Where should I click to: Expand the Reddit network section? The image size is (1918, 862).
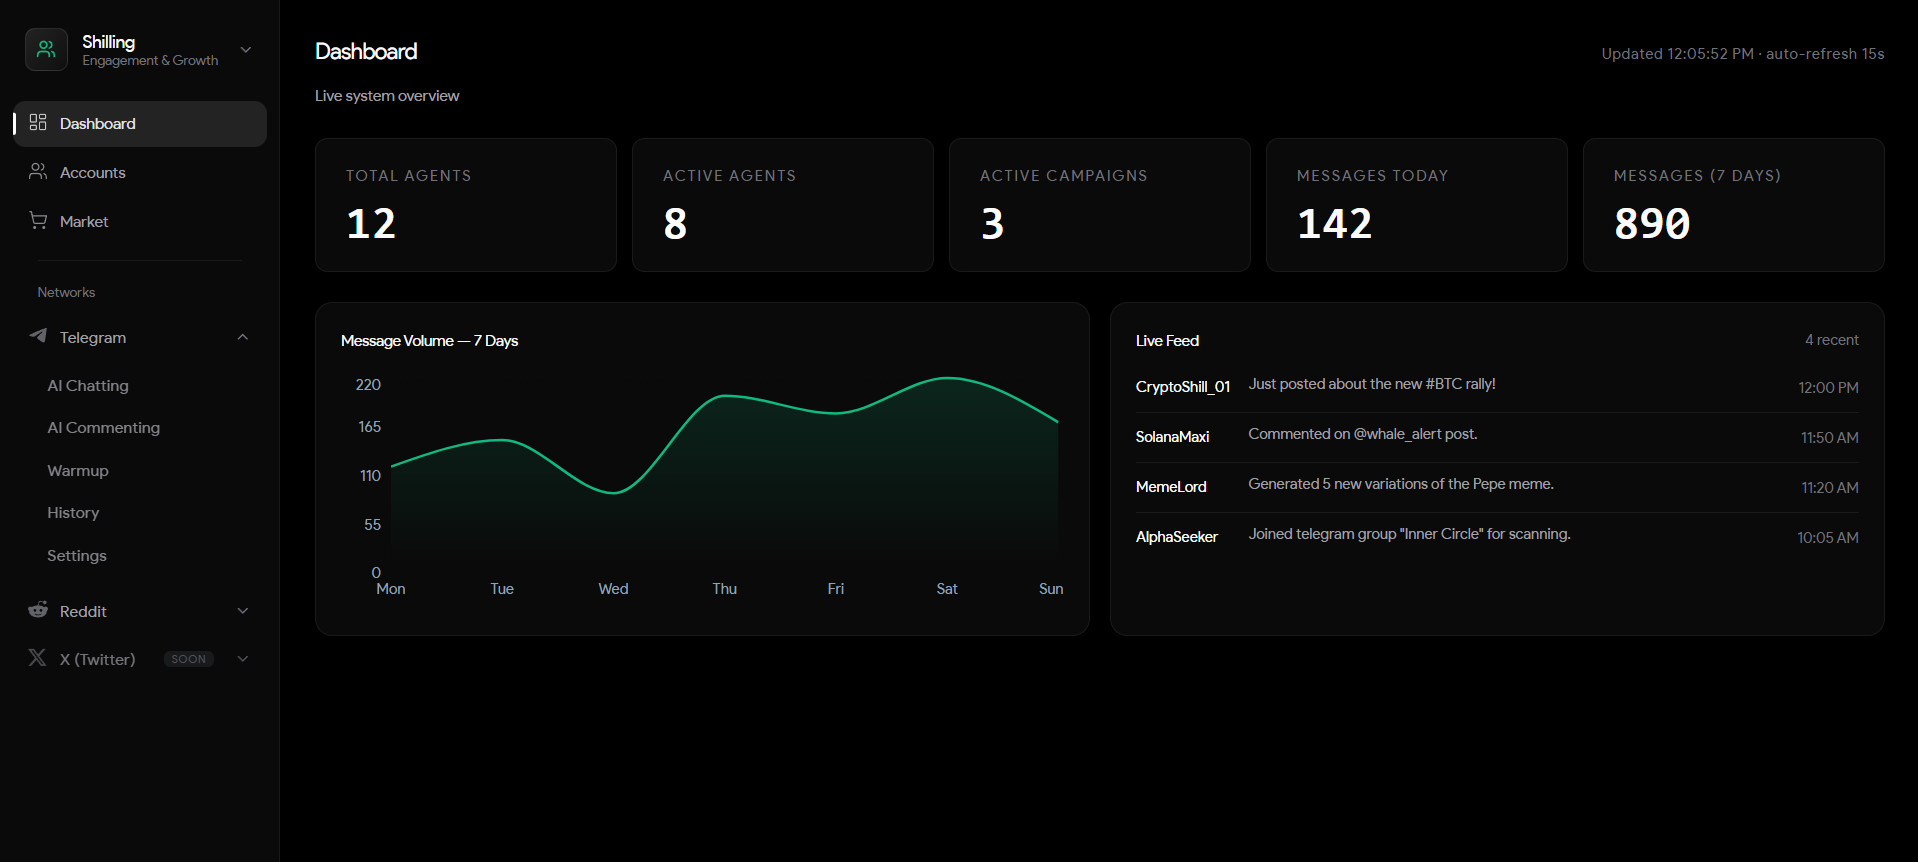(243, 611)
